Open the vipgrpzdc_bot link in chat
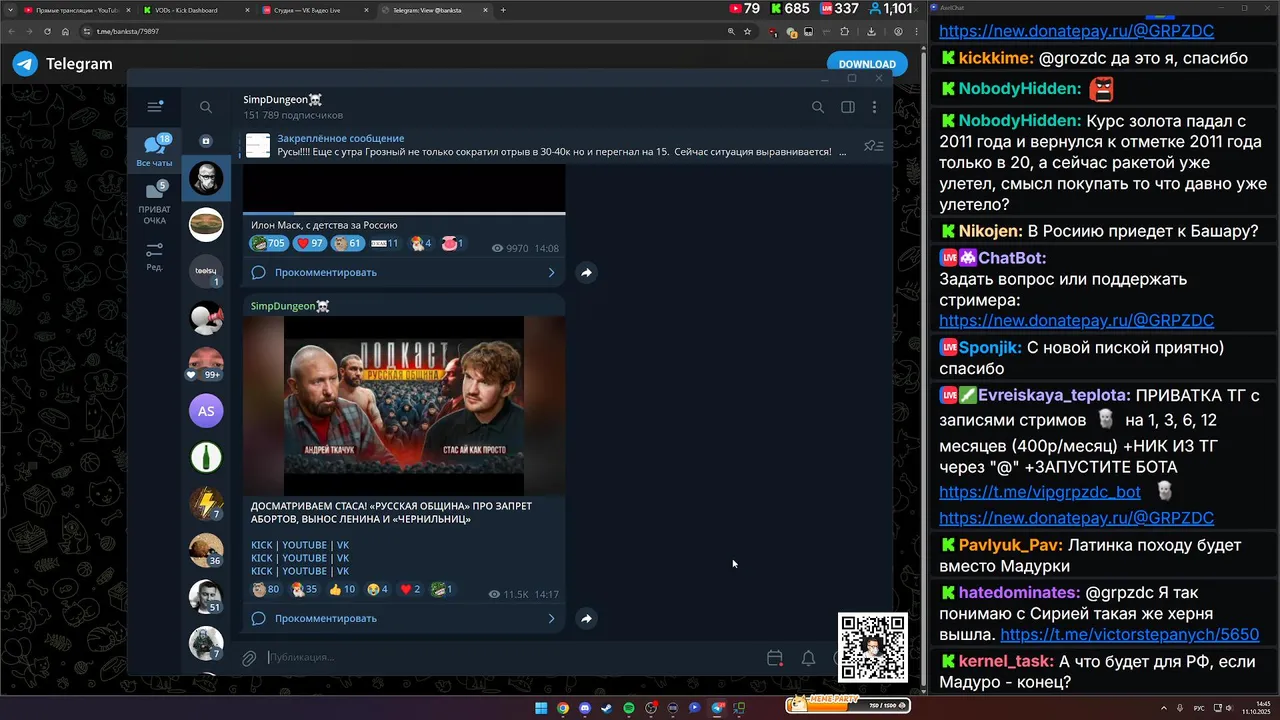 point(1040,492)
